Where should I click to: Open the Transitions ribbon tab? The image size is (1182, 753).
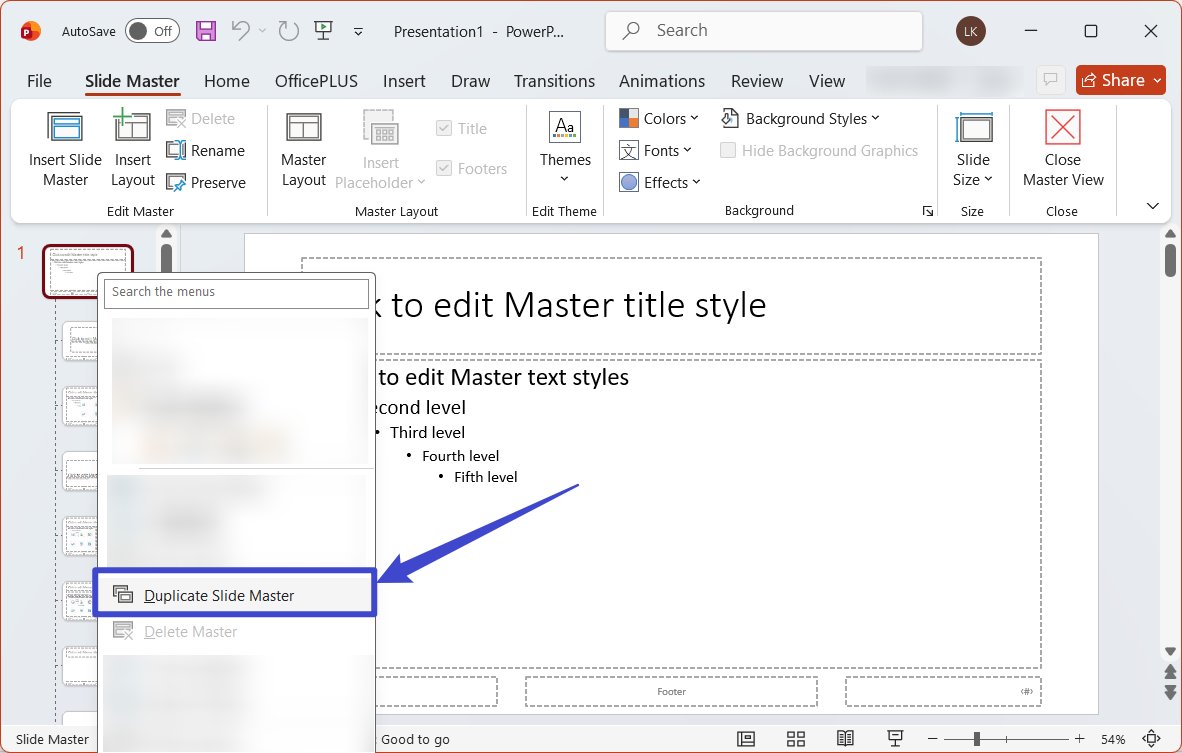554,81
